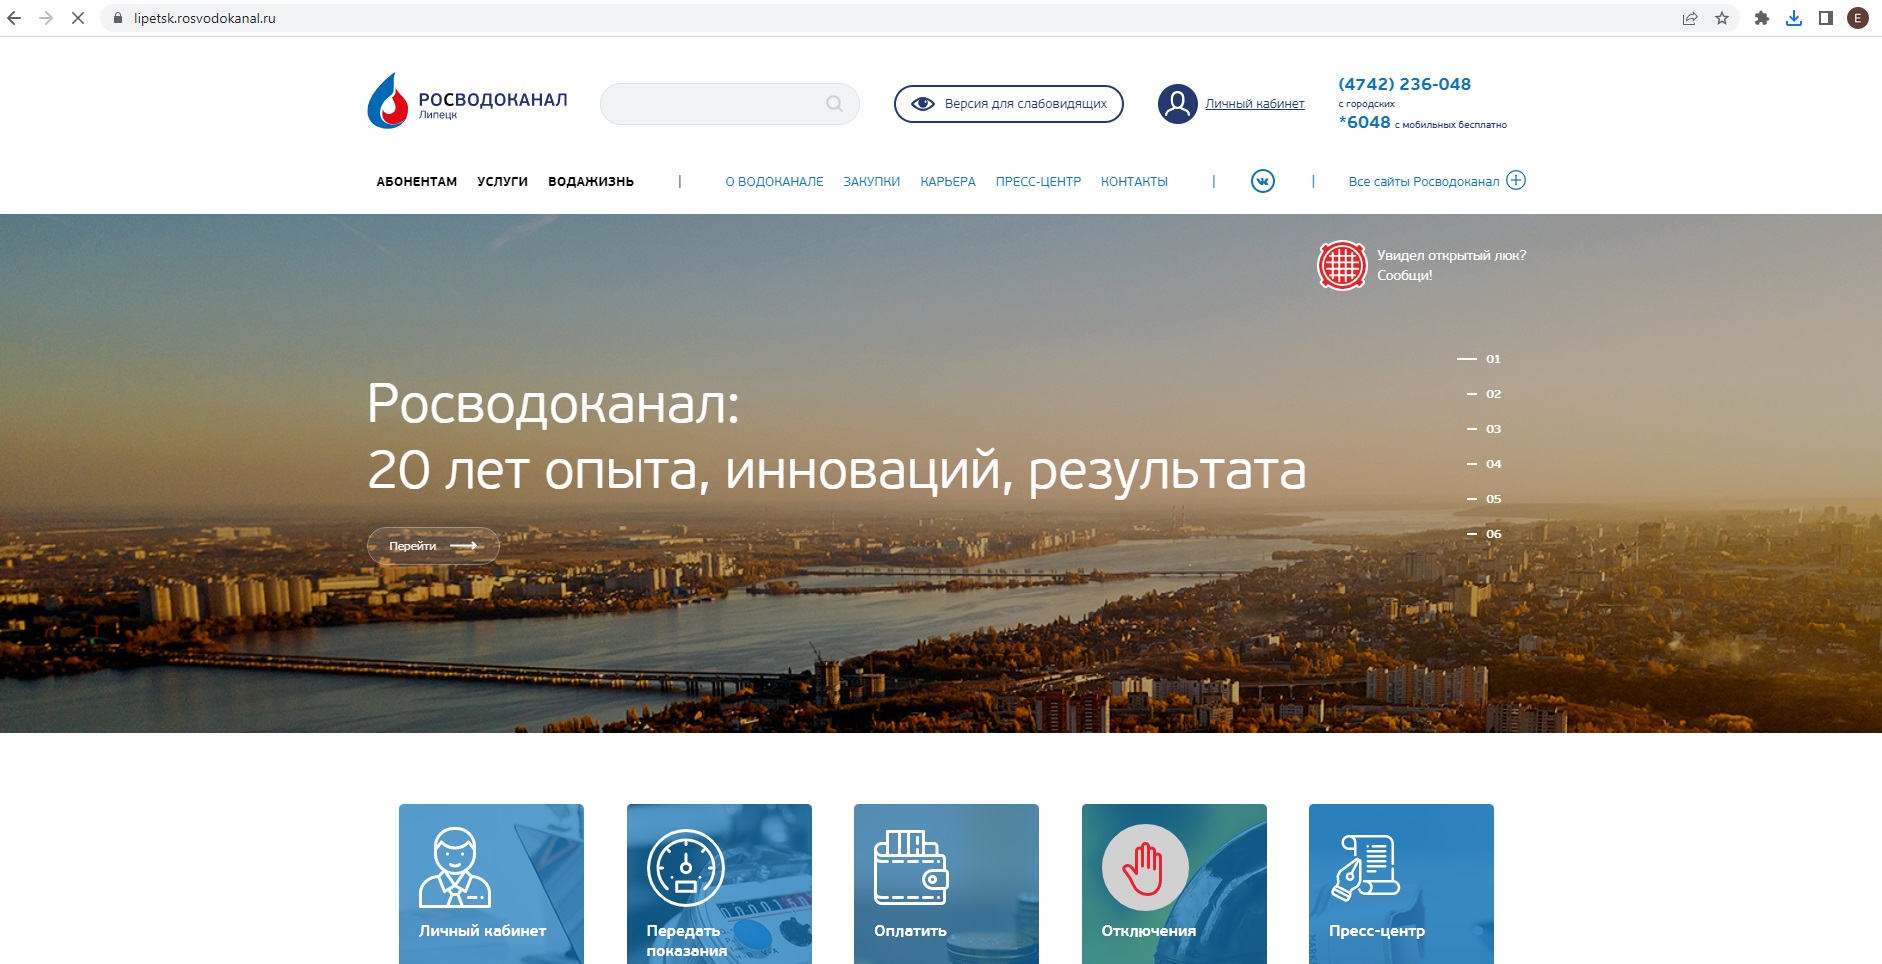Open ПРЕСС-ЦЕНТР in the top navigation
The height and width of the screenshot is (964, 1882).
(1038, 182)
